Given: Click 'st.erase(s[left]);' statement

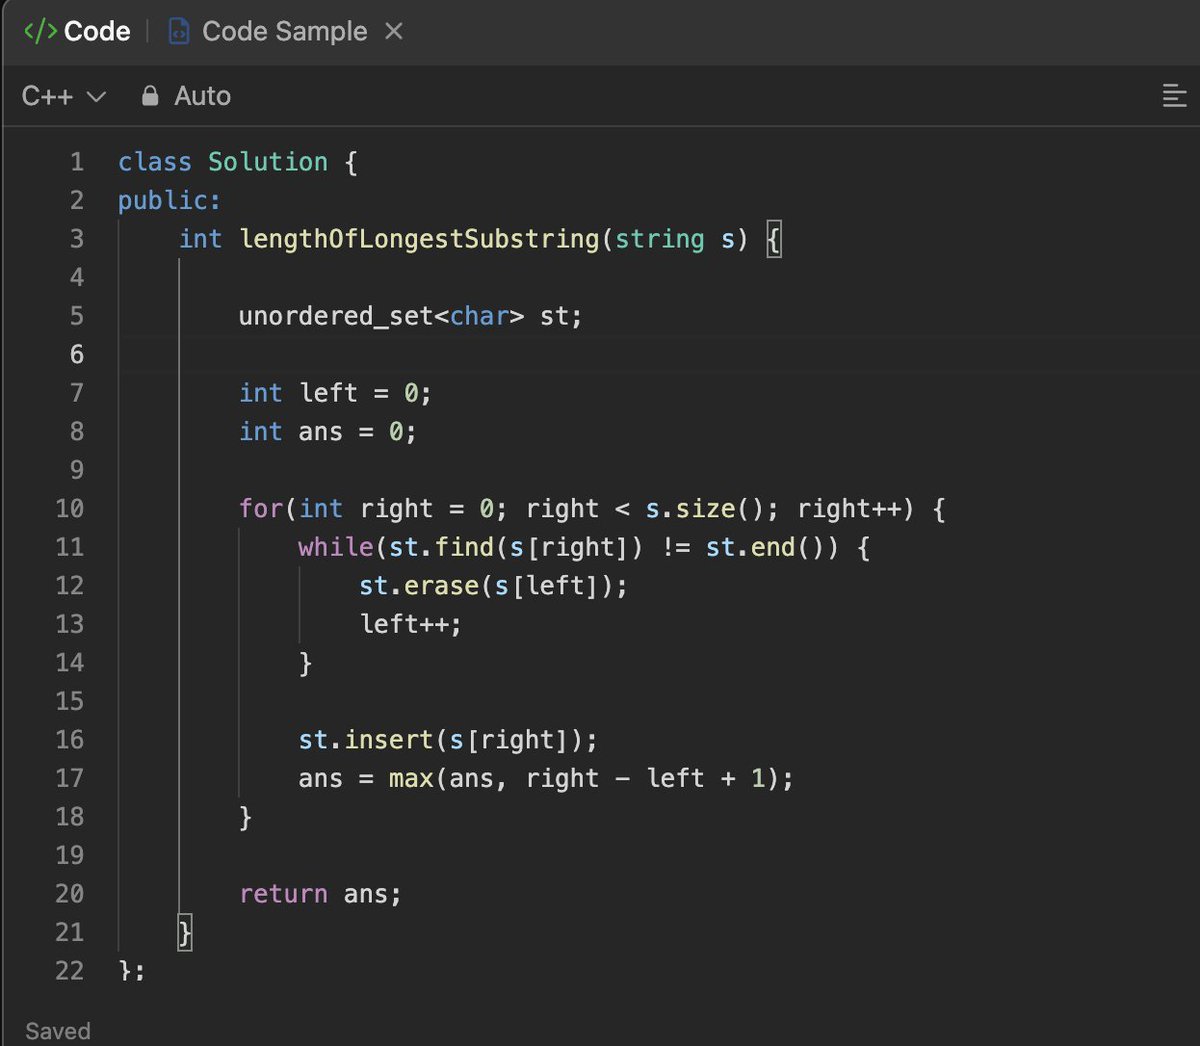Looking at the screenshot, I should [x=493, y=585].
